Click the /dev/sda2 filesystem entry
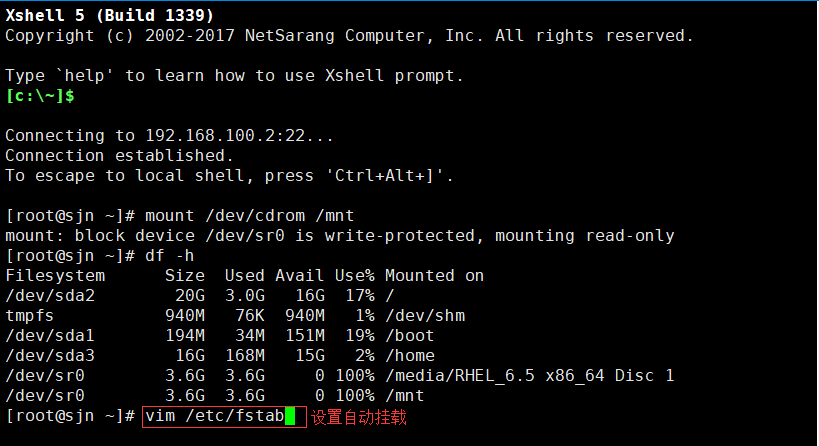Screen dimensions: 819x446 click(50, 296)
